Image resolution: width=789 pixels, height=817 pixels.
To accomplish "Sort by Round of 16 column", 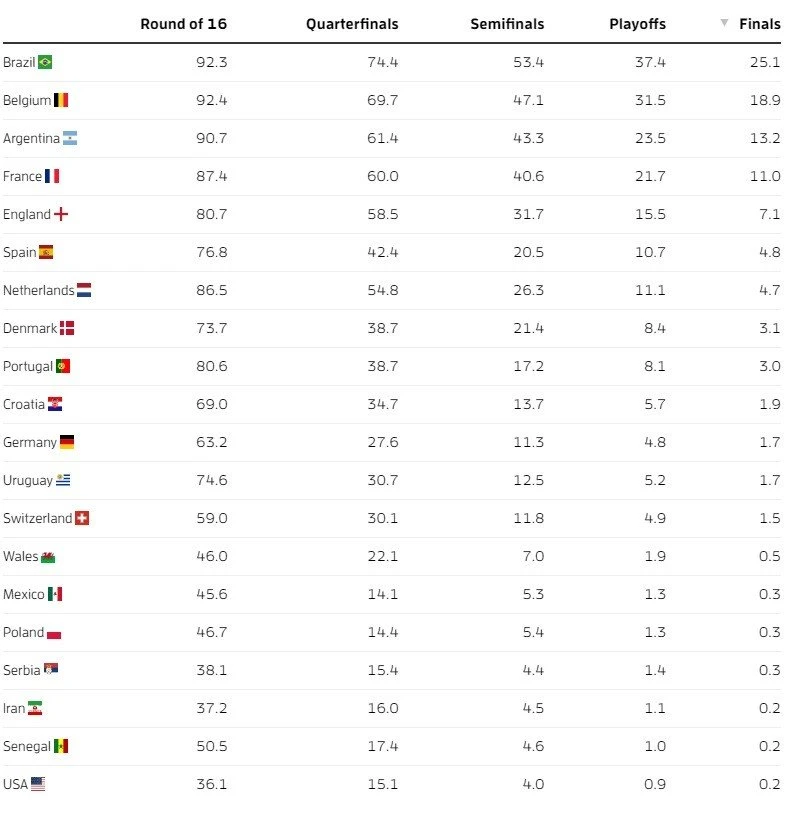I will click(x=183, y=24).
